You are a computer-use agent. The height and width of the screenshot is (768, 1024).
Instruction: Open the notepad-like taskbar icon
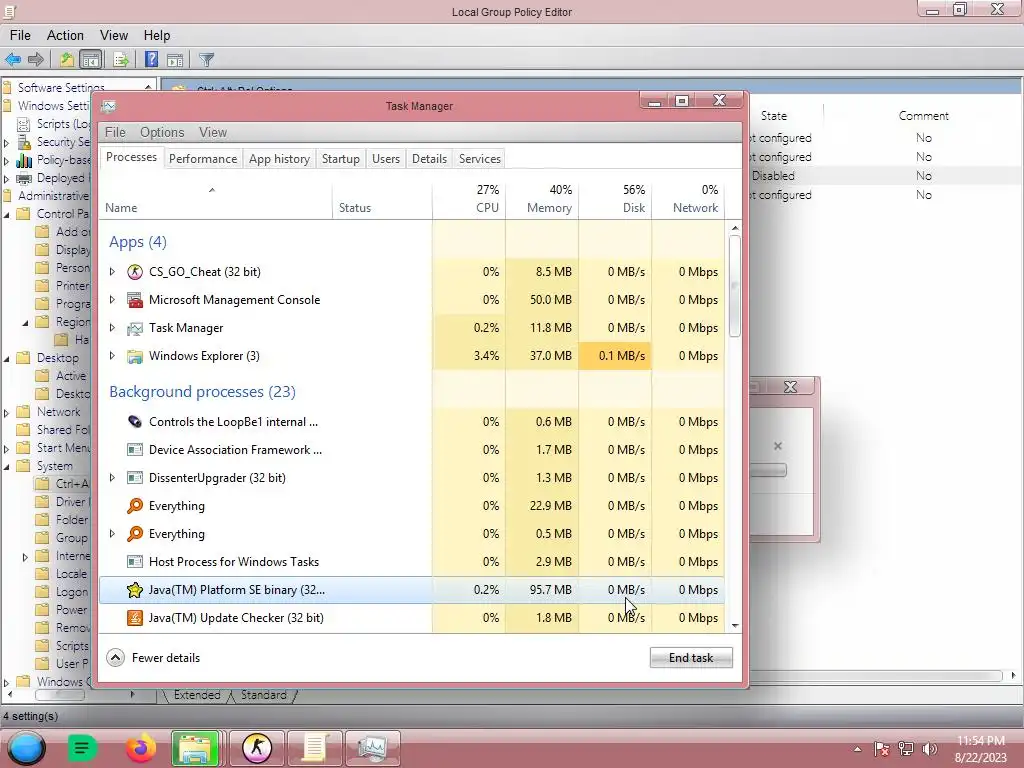click(x=314, y=748)
